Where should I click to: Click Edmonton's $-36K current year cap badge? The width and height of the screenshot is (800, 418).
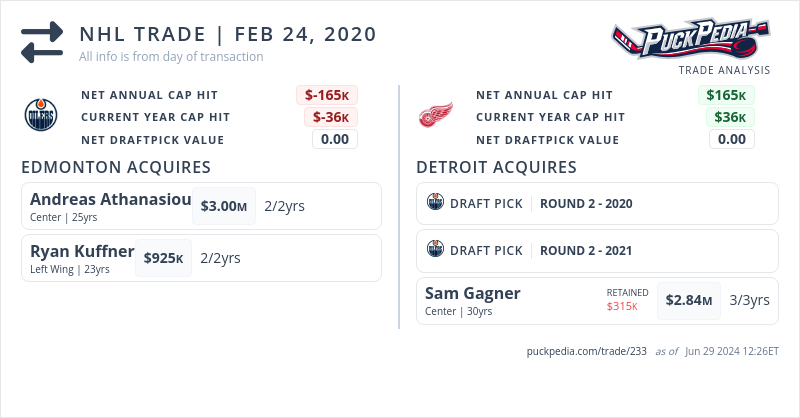click(331, 117)
